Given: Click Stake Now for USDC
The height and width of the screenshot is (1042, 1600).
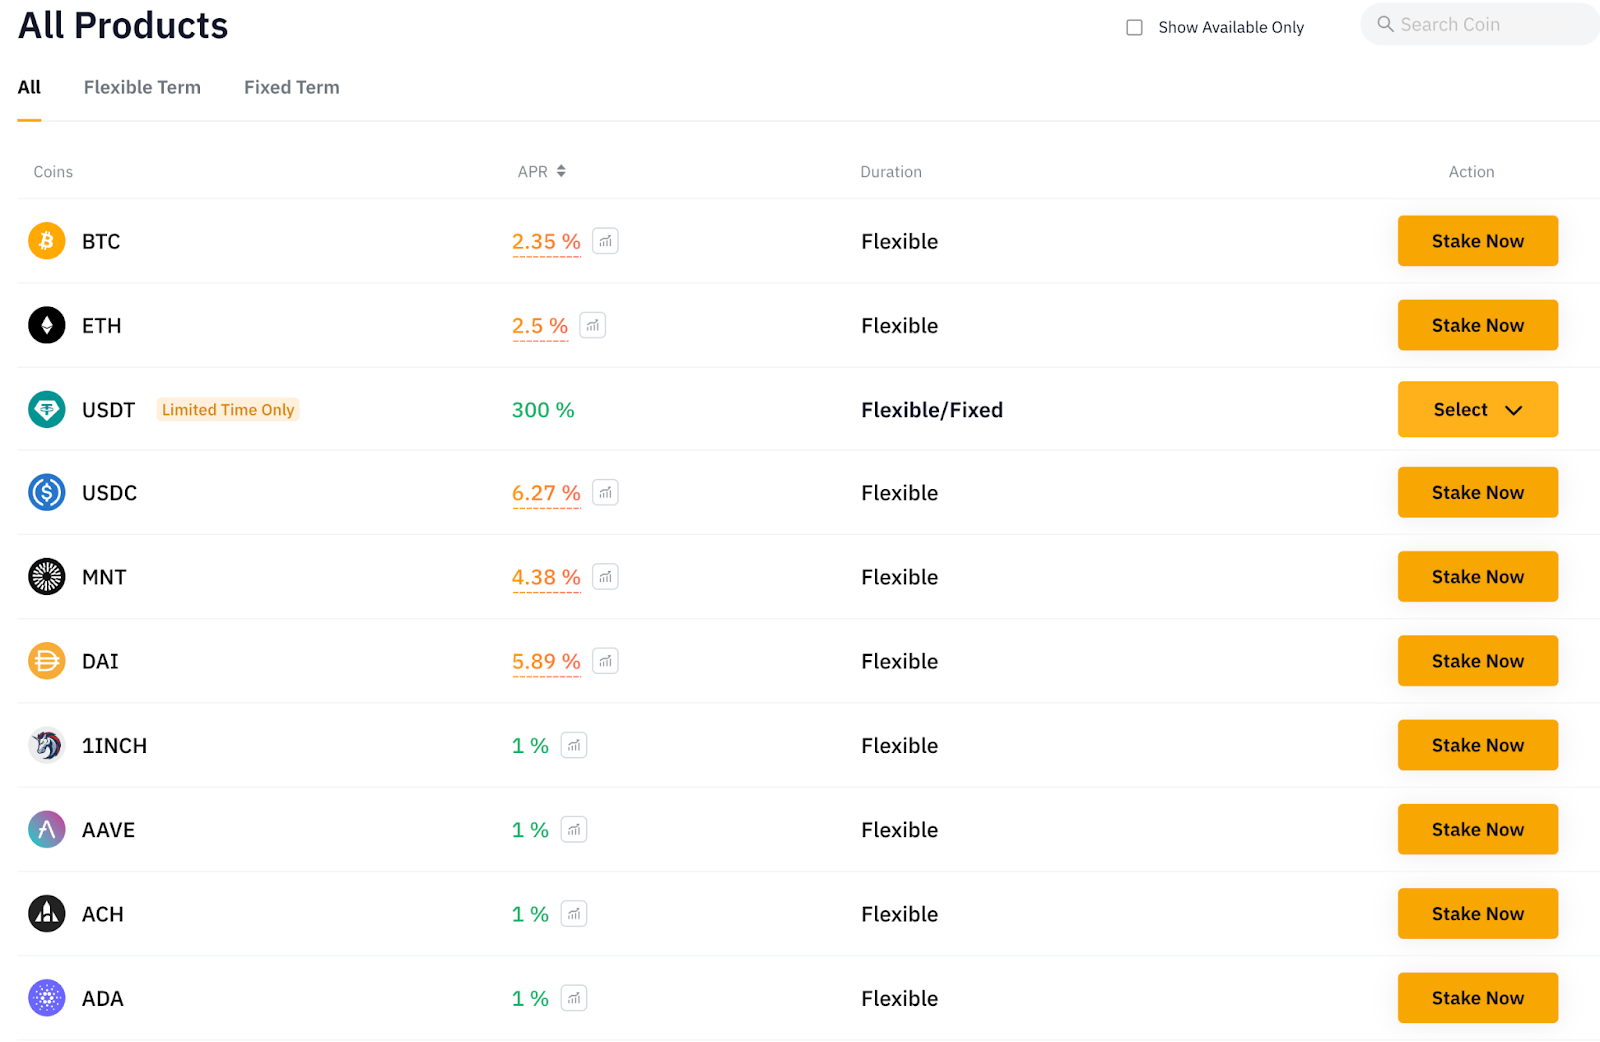Looking at the screenshot, I should 1477,492.
